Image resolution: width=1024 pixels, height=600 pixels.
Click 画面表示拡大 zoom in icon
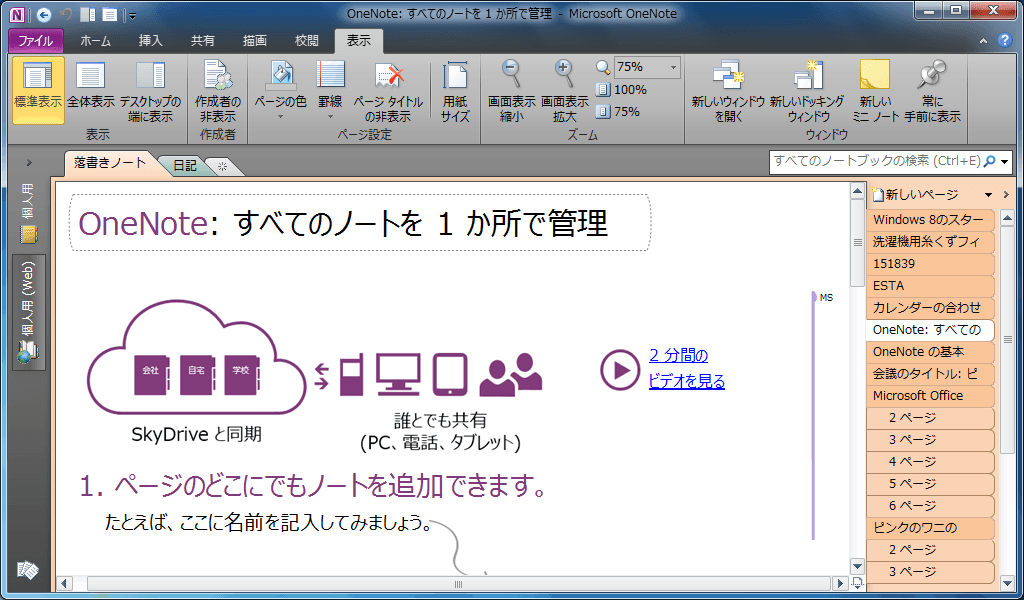pos(564,90)
